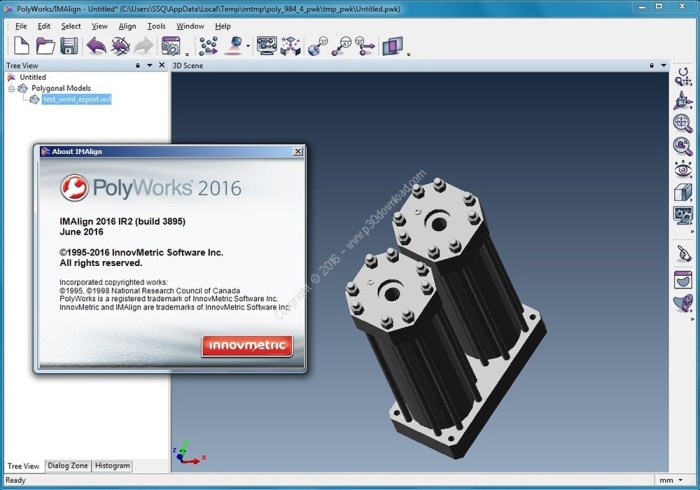Toggle the 3D Scene pane lock icon
700x490 pixels.
pos(652,66)
